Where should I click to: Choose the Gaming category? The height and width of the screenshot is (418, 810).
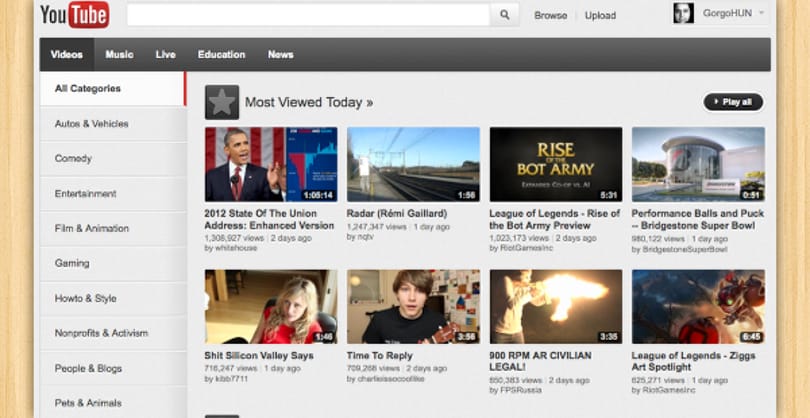tap(113, 264)
